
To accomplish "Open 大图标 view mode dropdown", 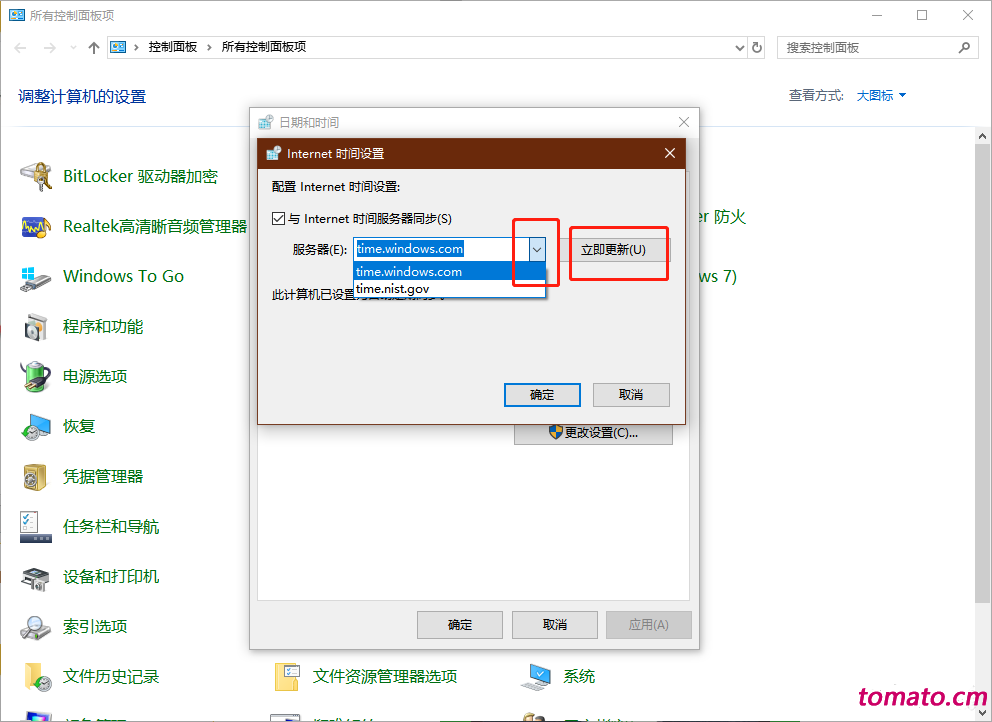I will tap(881, 96).
